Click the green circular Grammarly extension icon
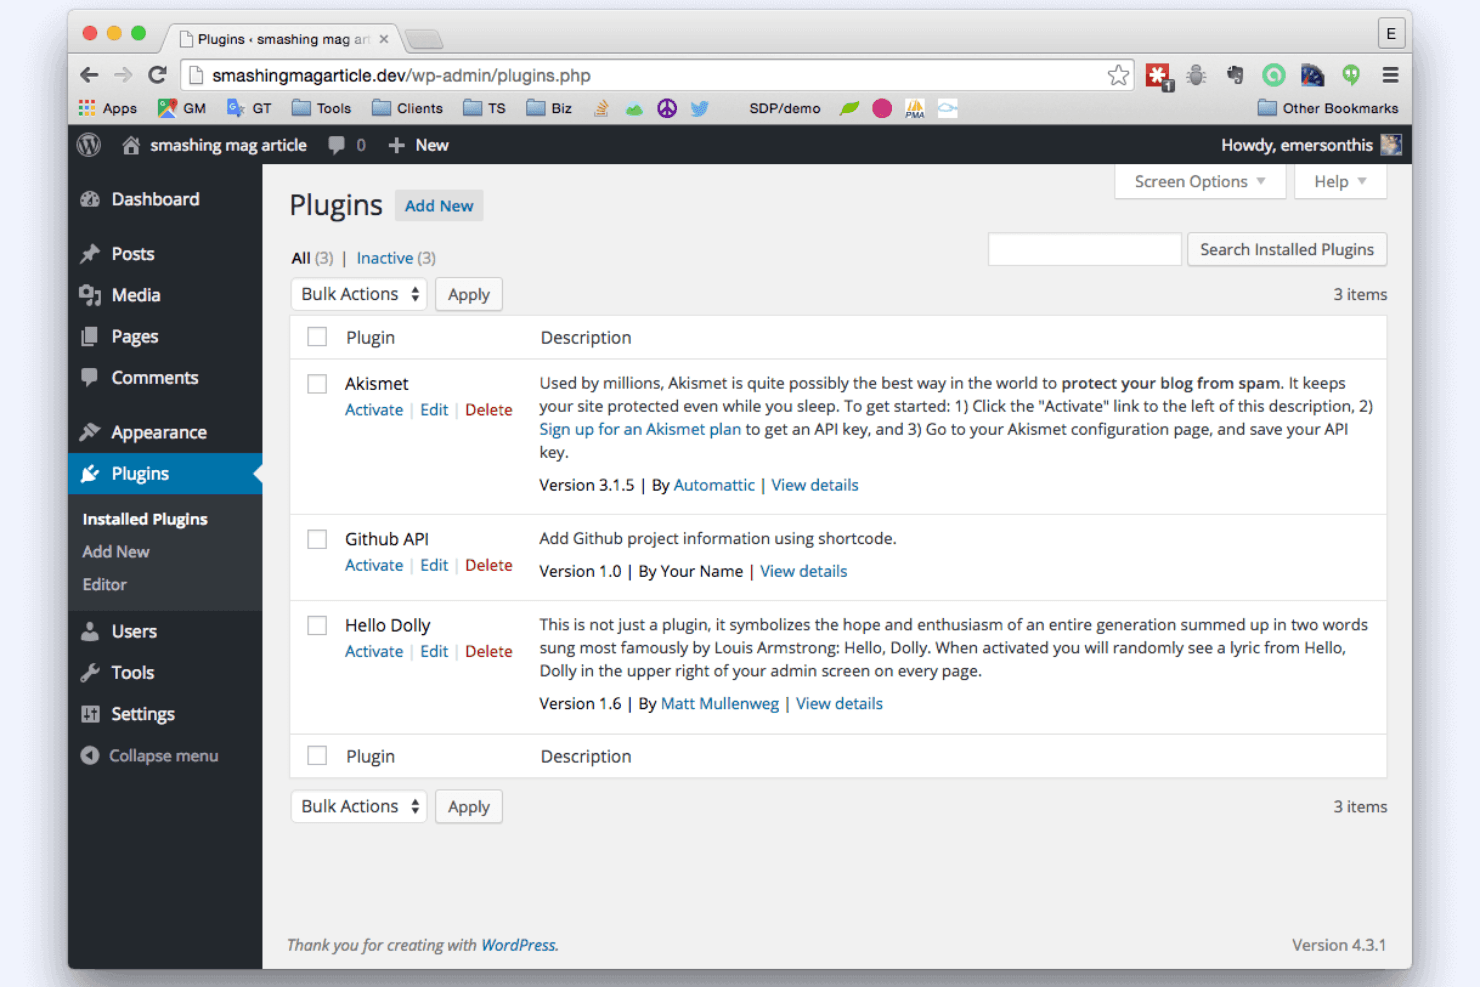This screenshot has height=987, width=1480. 1273,75
